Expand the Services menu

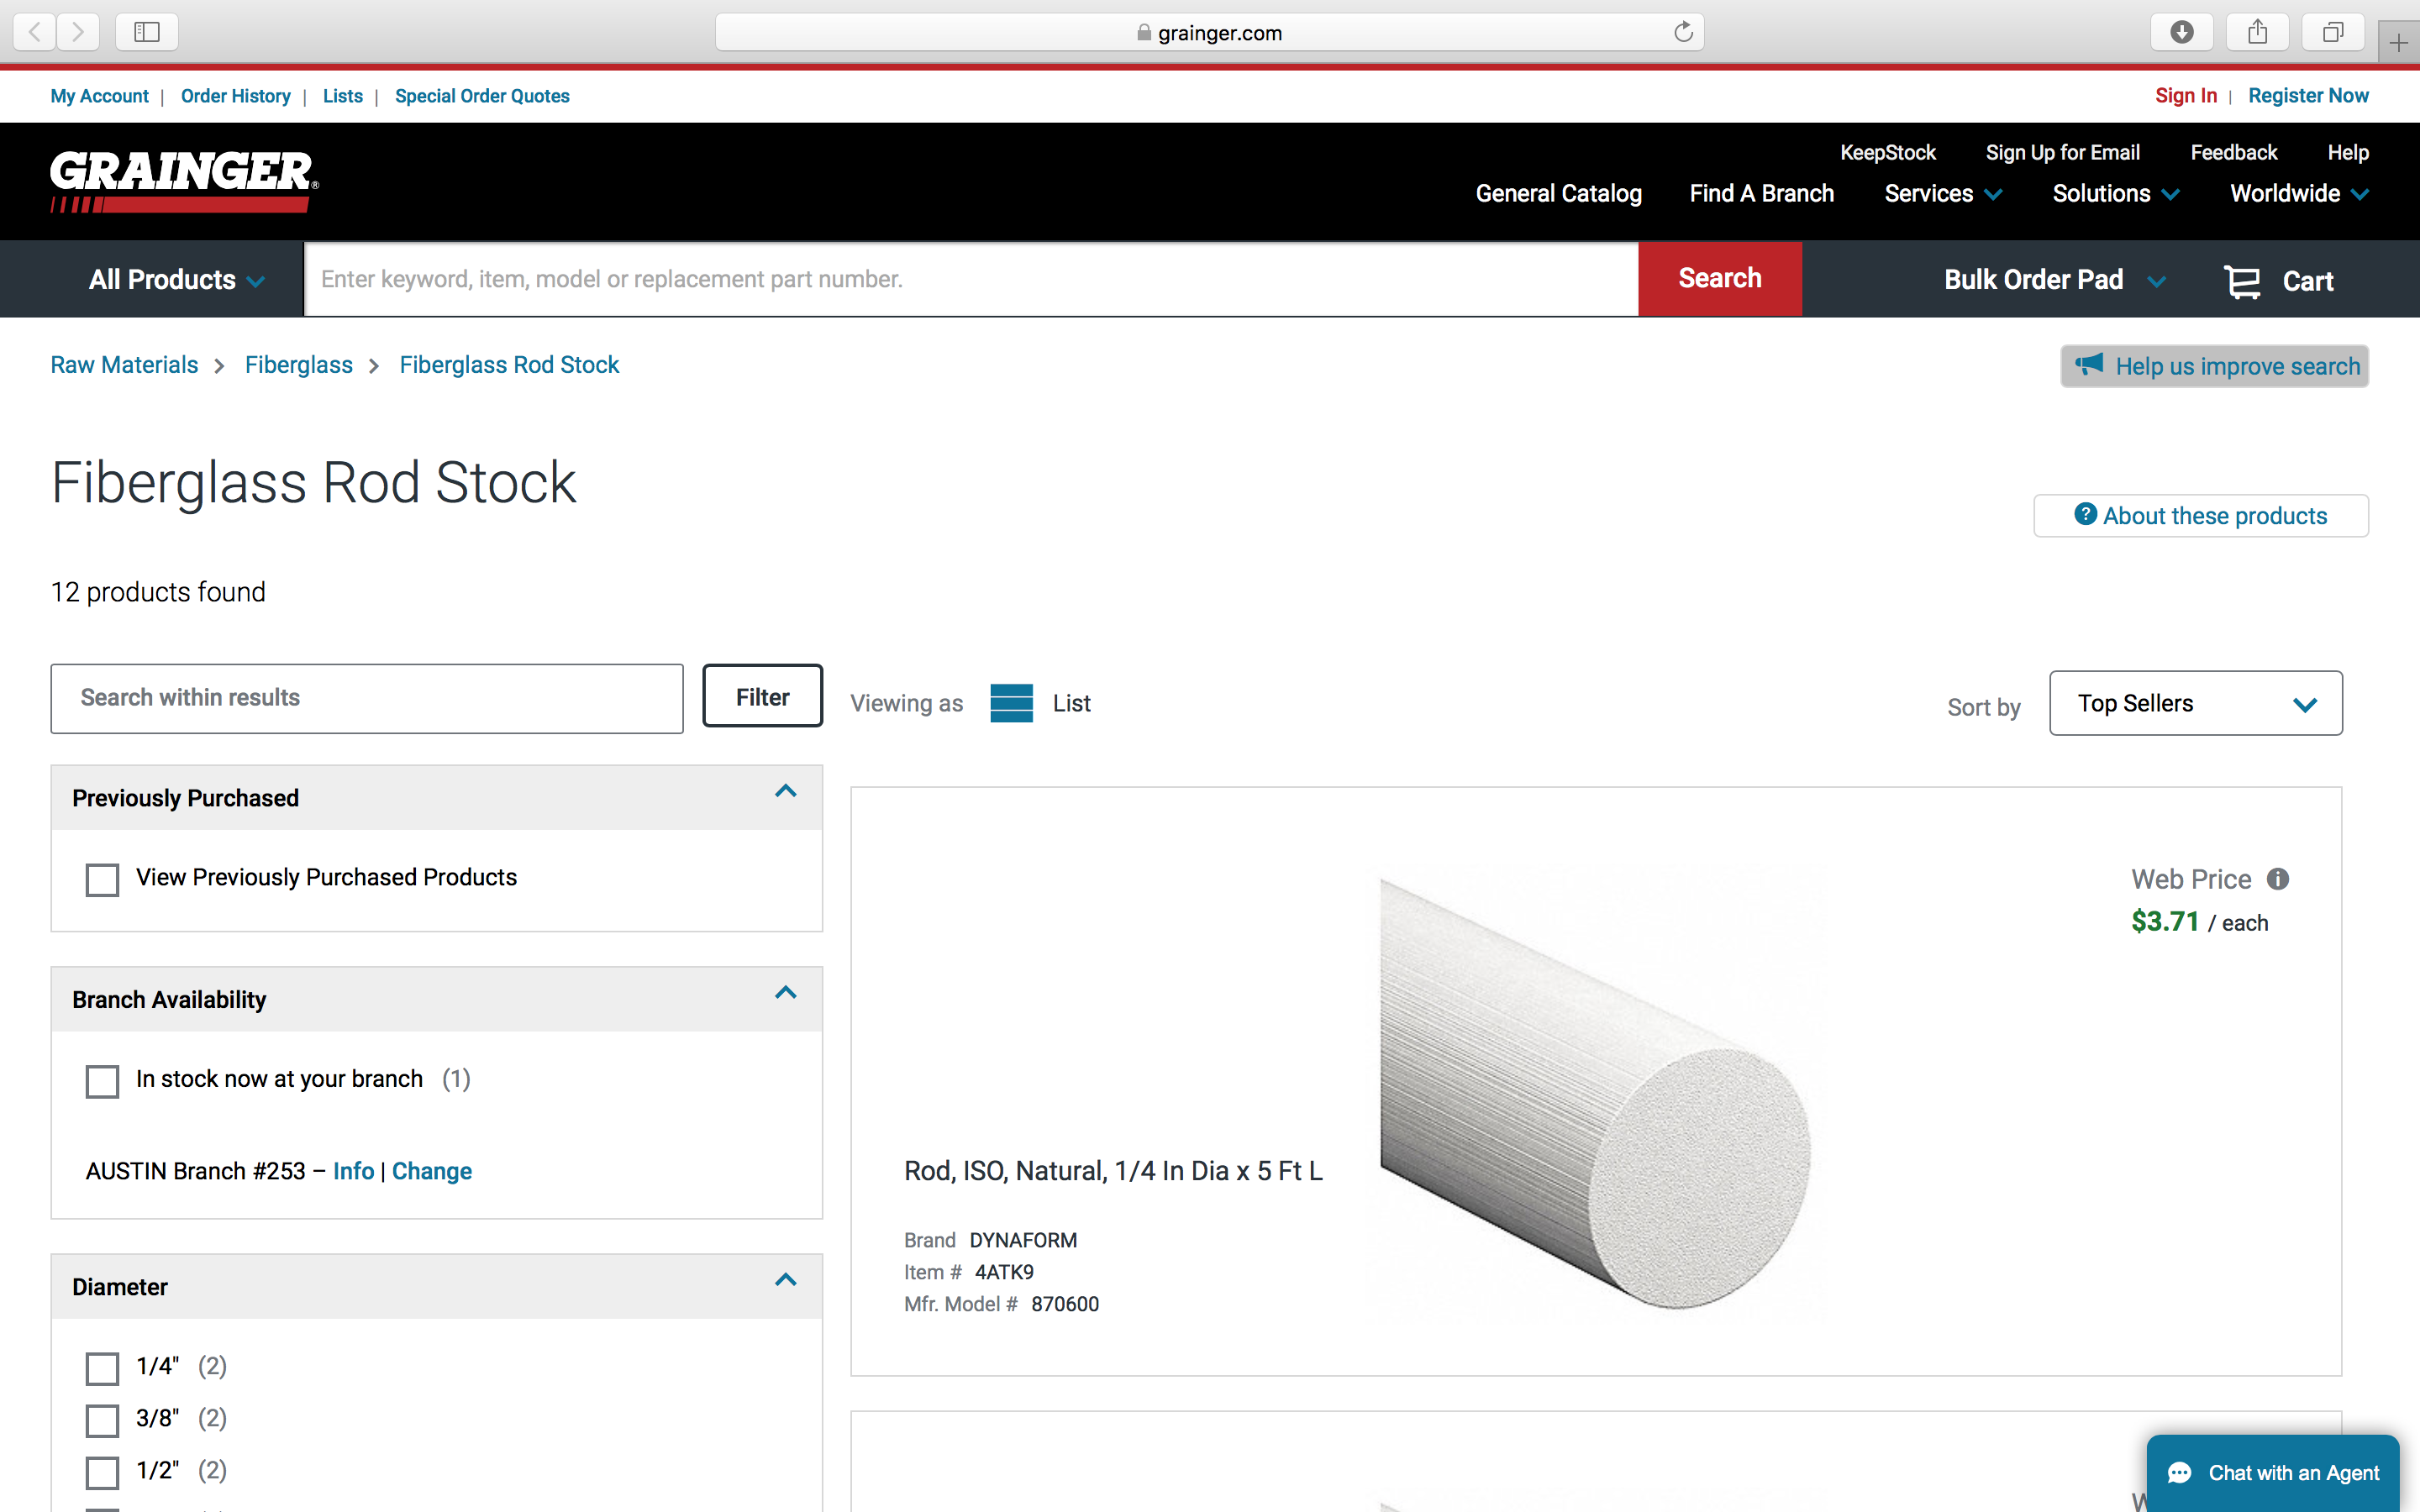click(x=1943, y=193)
